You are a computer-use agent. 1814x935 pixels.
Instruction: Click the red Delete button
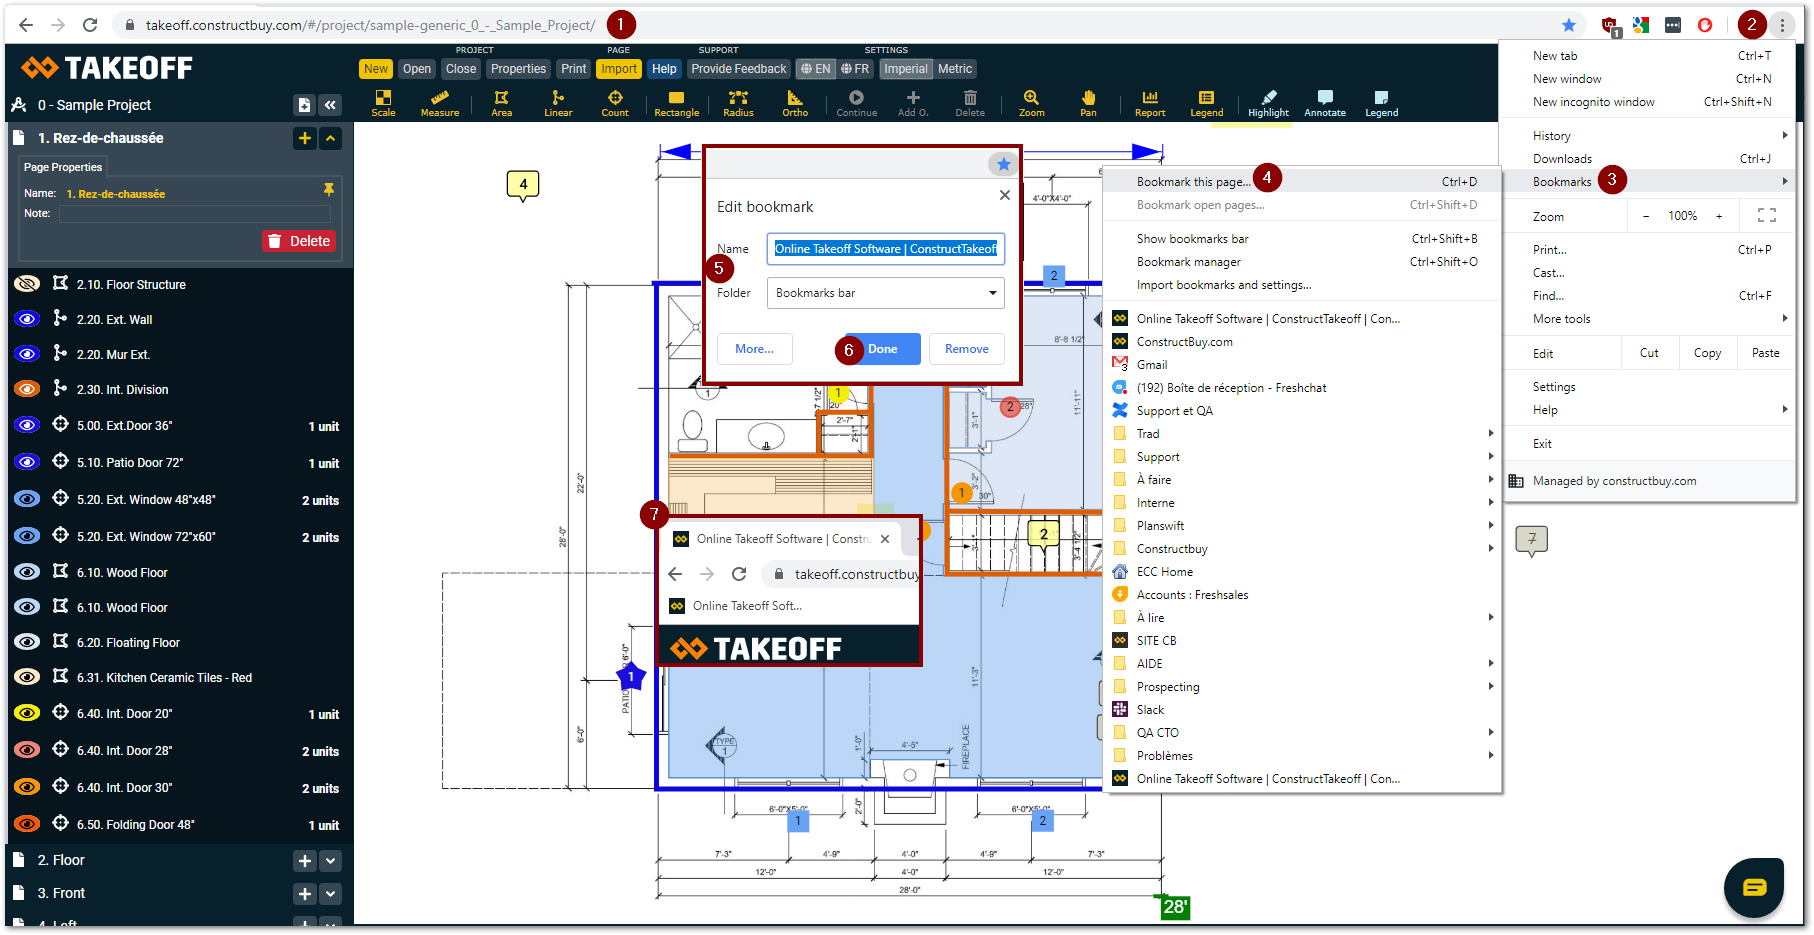[299, 241]
